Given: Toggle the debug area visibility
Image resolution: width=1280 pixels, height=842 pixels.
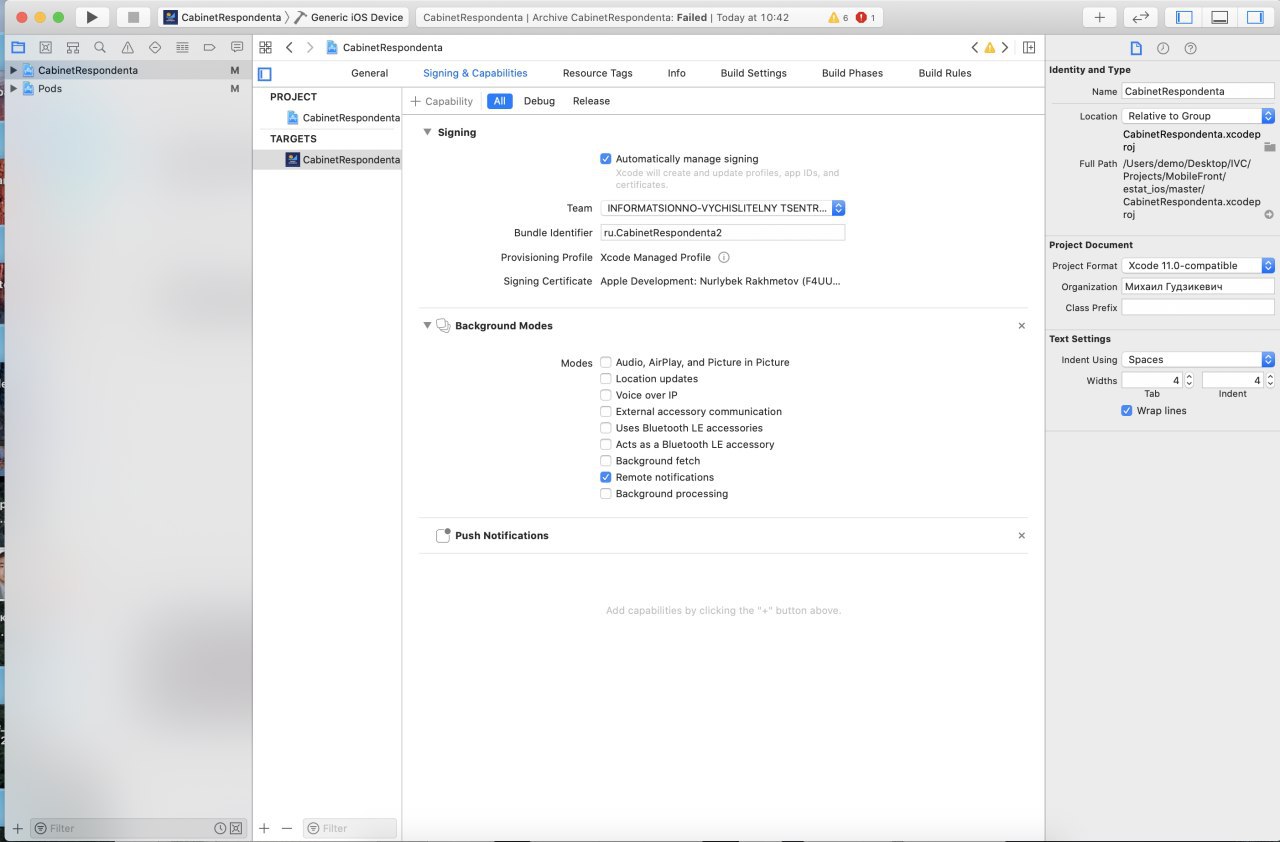Looking at the screenshot, I should (x=1219, y=17).
